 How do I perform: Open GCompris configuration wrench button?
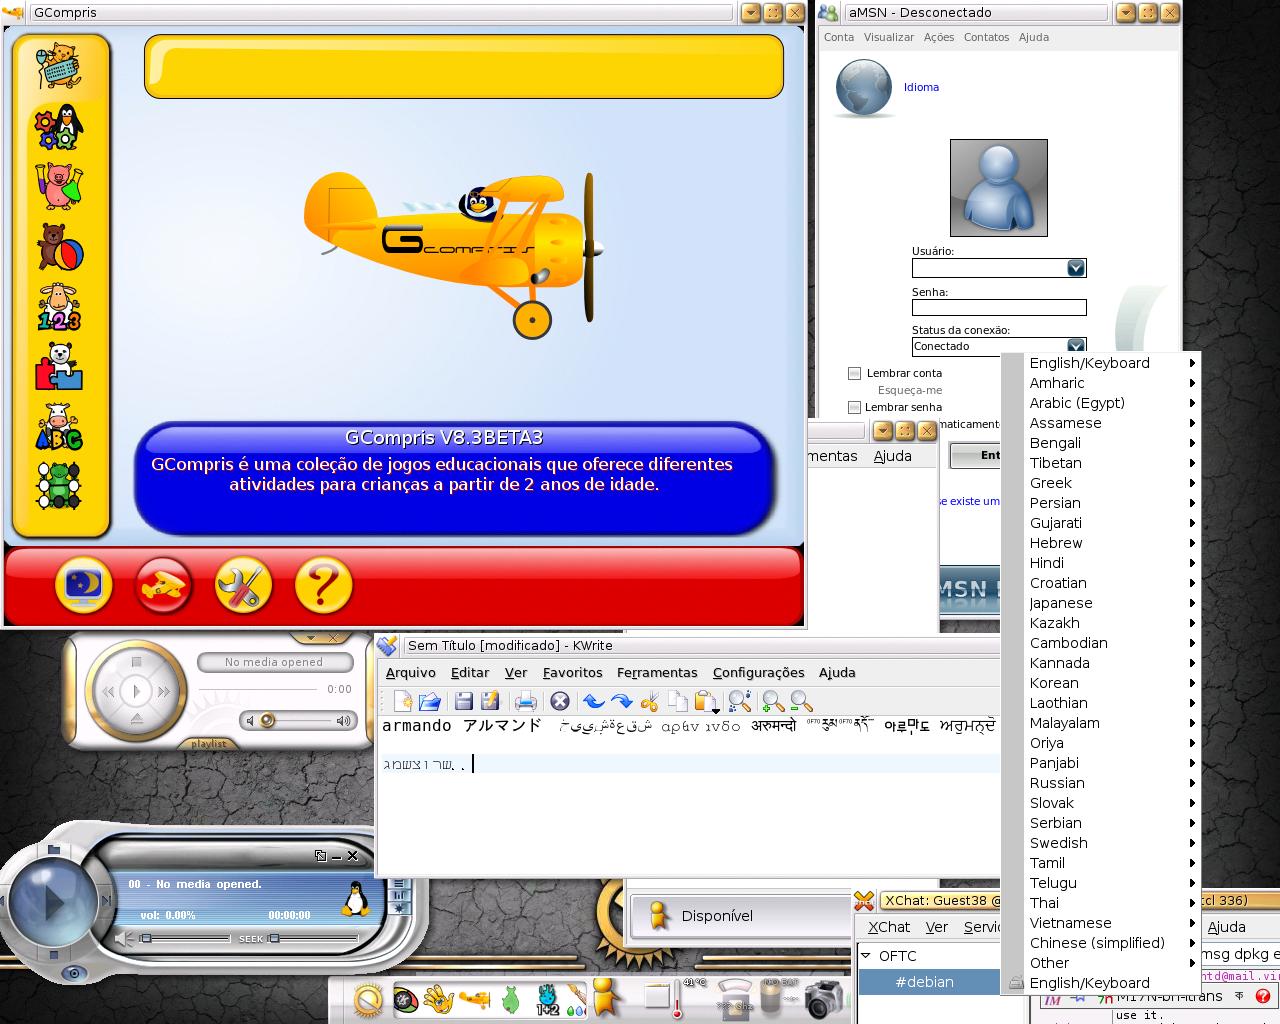pos(243,585)
